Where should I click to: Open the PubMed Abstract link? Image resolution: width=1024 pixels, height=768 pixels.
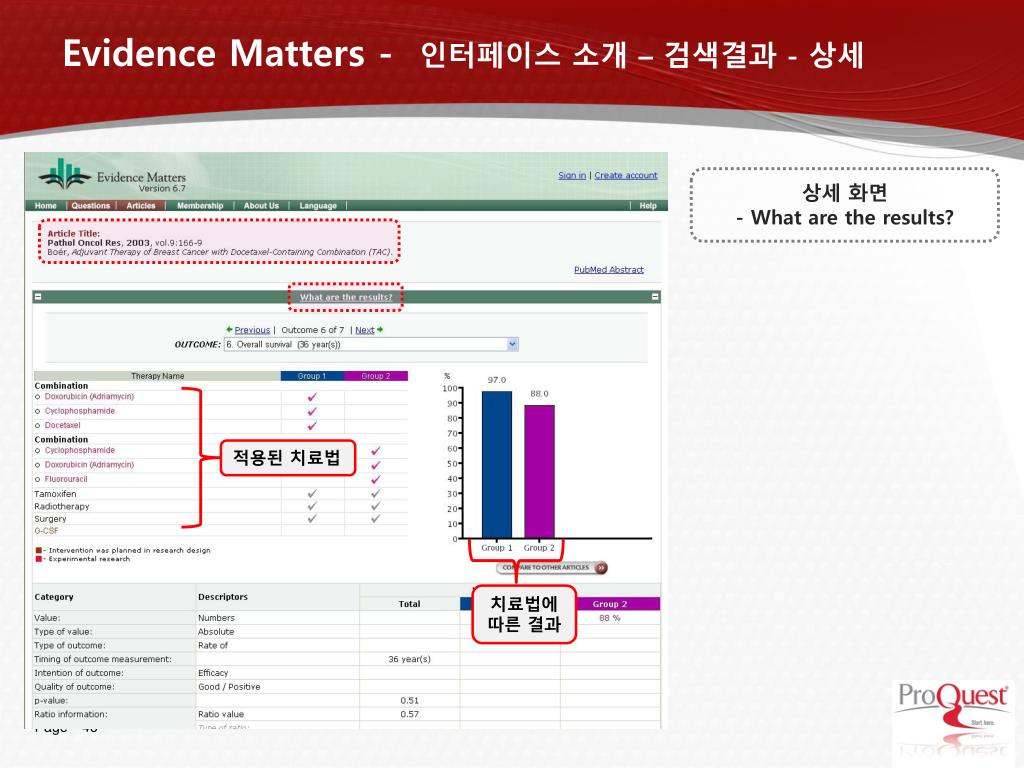609,269
